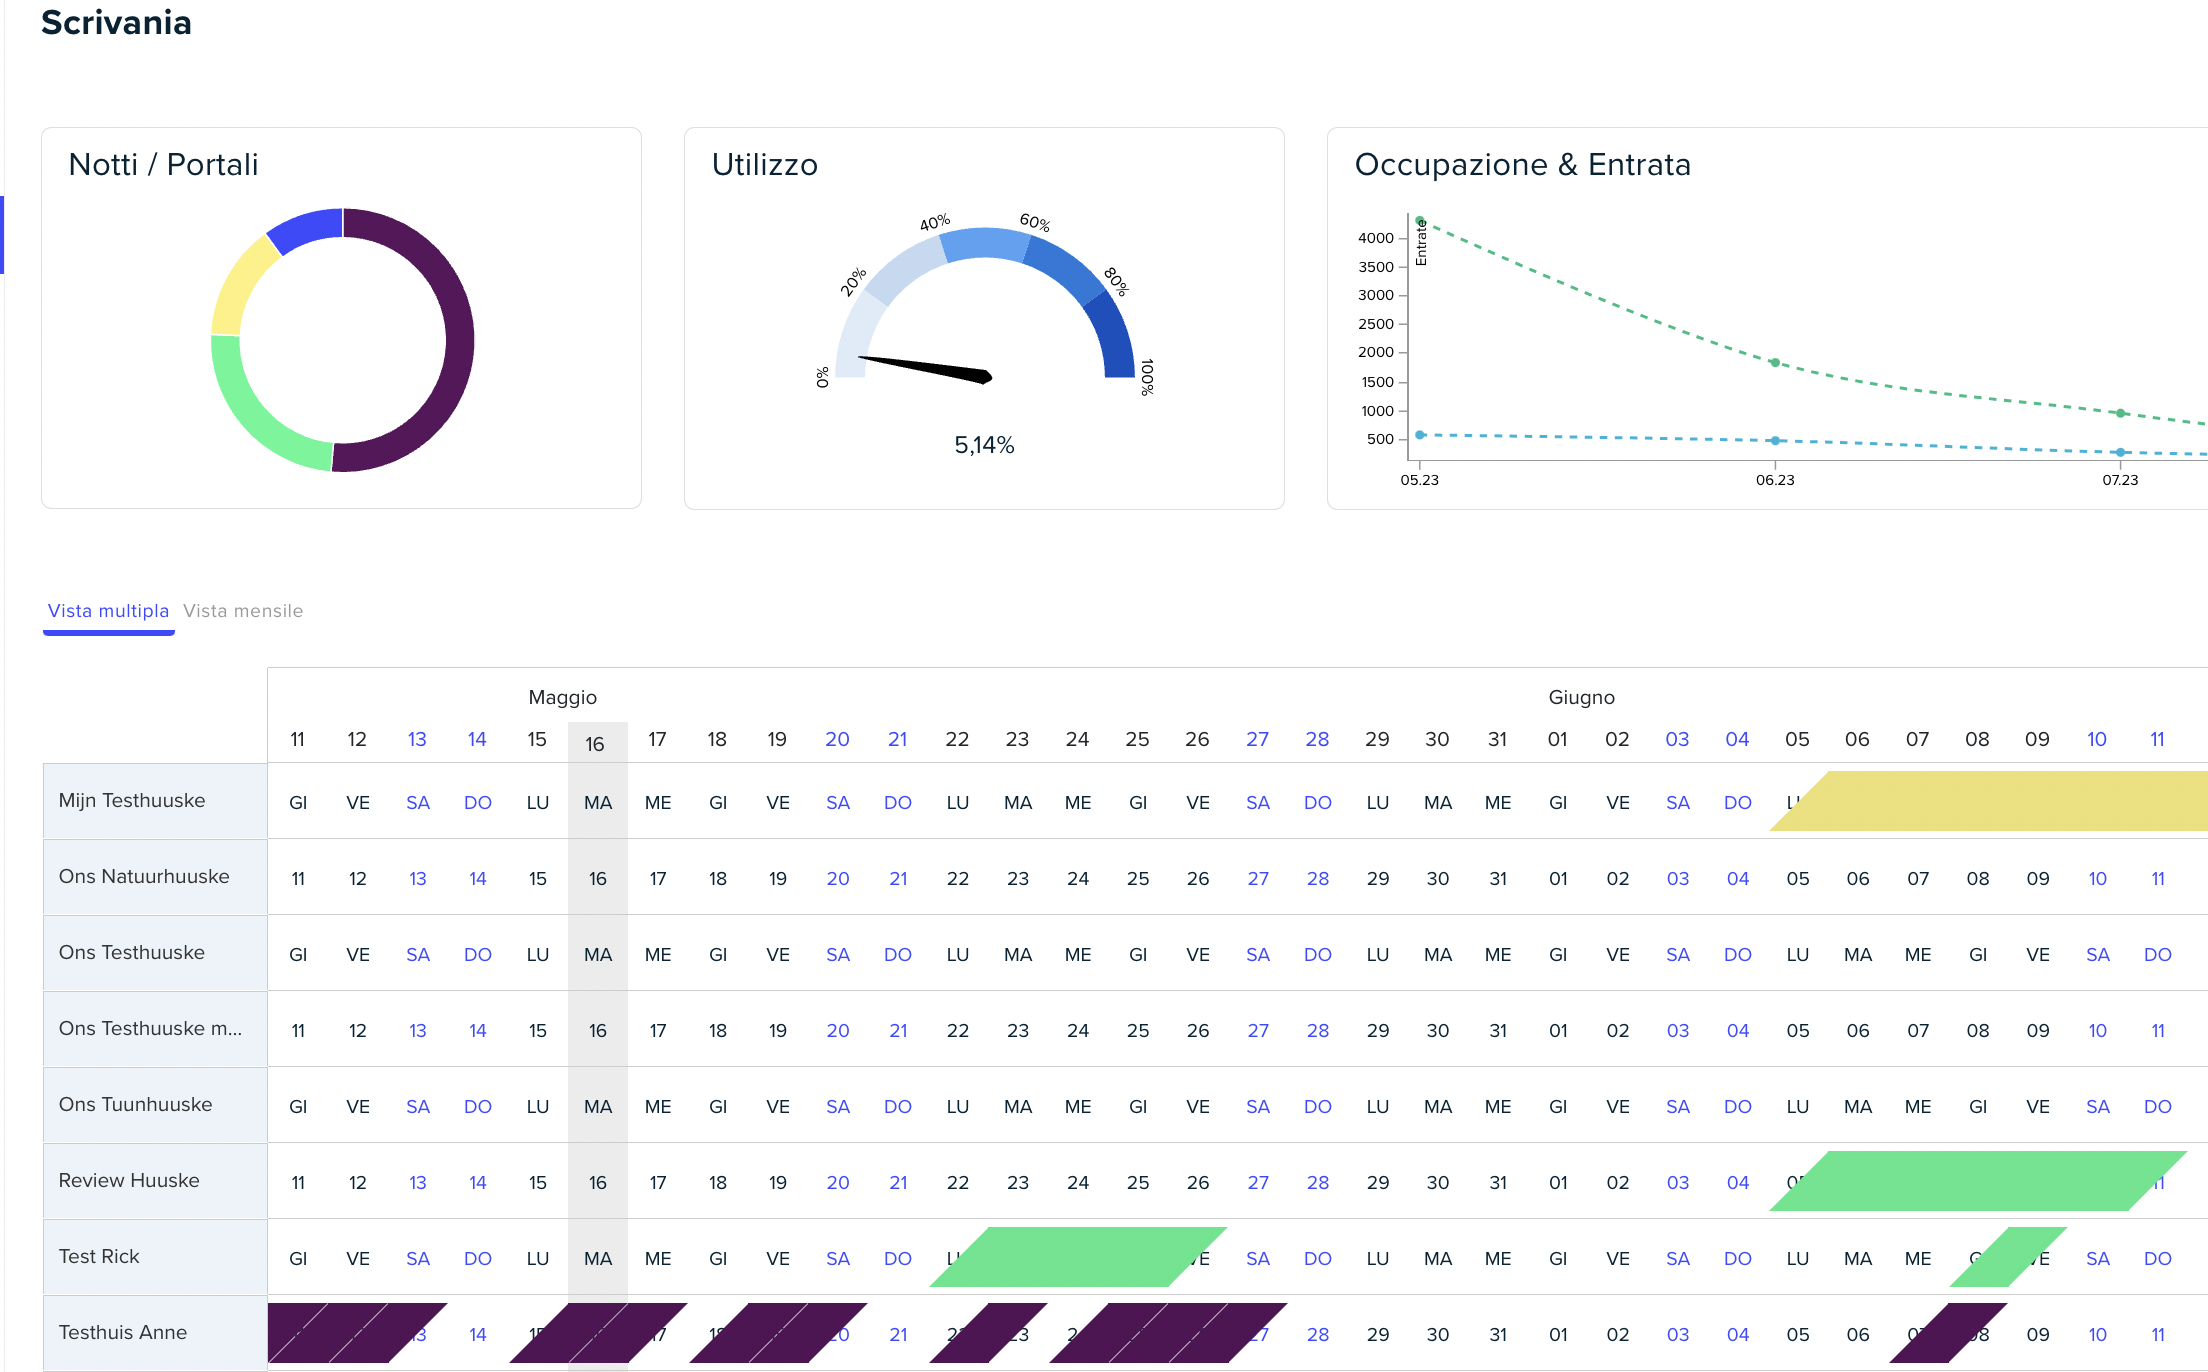This screenshot has width=2208, height=1372.
Task: Open the Ons Natuurhuuske property row
Action: [x=144, y=877]
